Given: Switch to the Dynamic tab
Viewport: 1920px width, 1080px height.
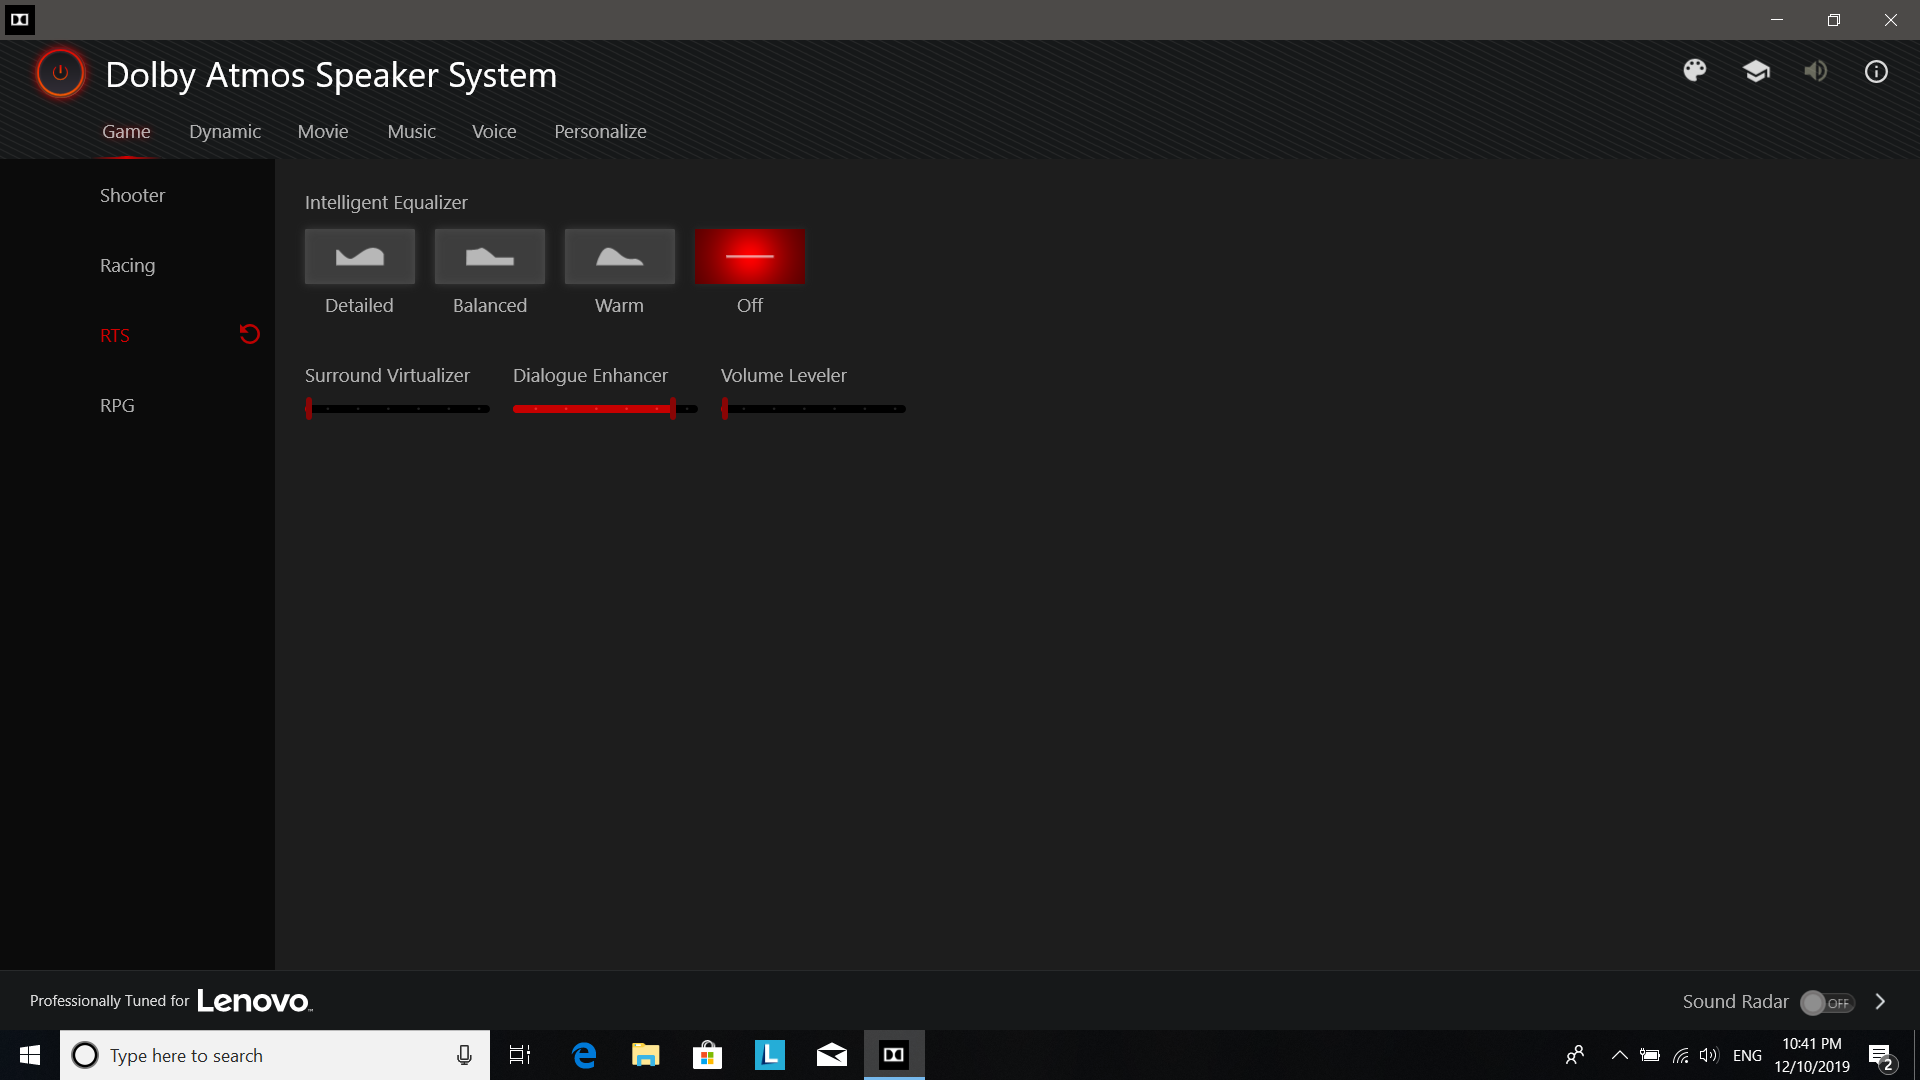Looking at the screenshot, I should [x=225, y=131].
